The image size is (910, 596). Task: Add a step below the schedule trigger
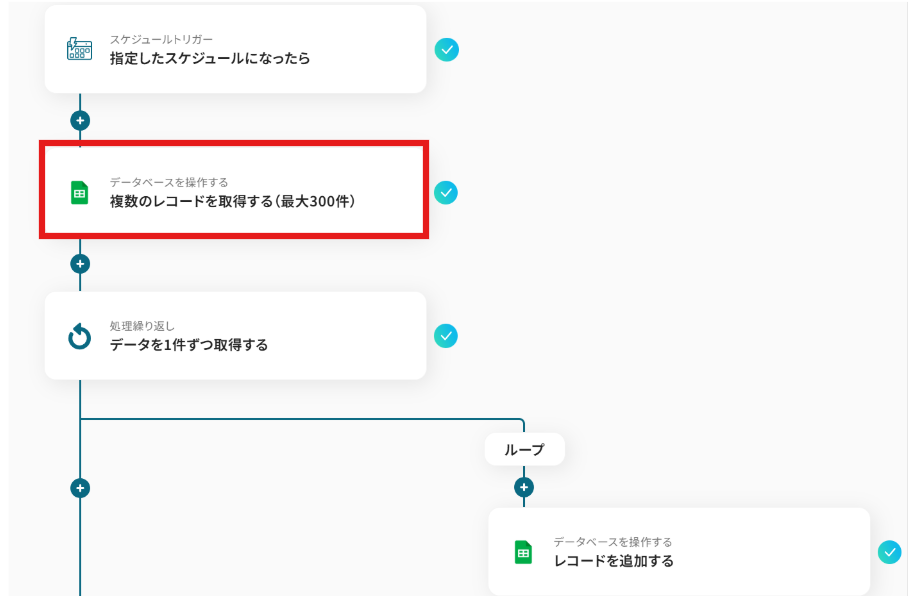[x=80, y=121]
